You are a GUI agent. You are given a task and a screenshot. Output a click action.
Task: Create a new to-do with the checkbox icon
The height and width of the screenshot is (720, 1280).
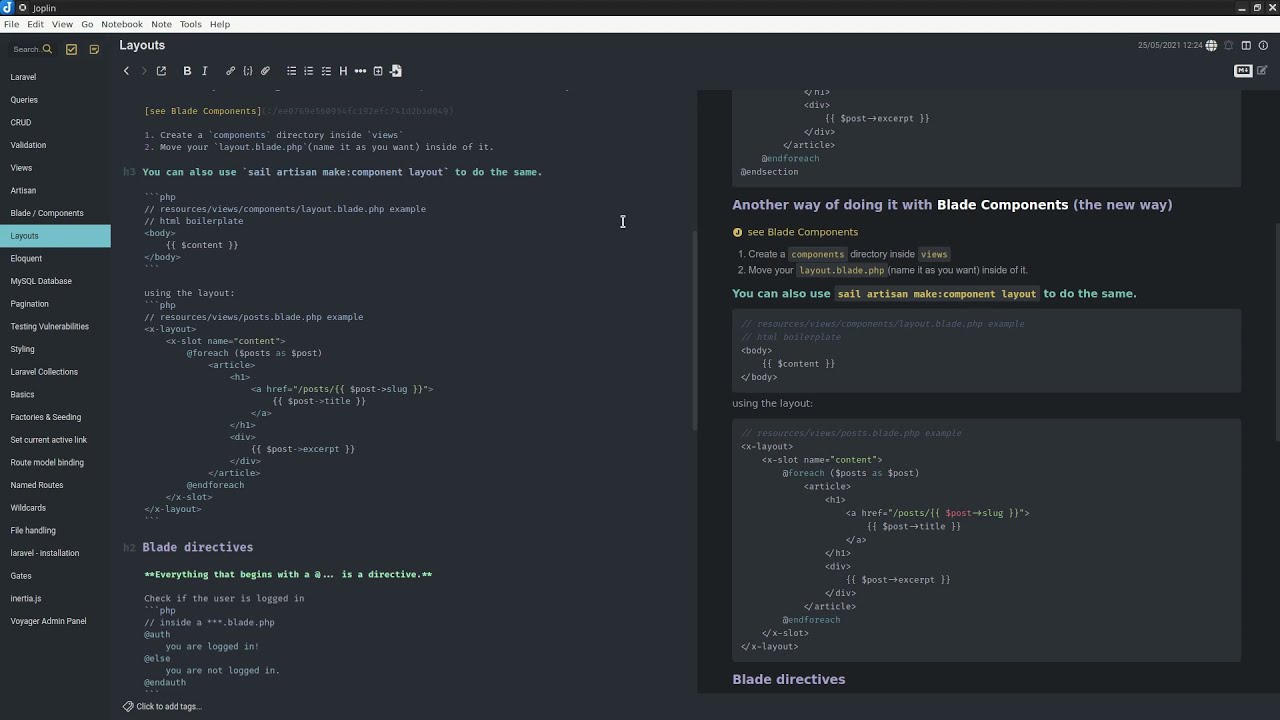pyautogui.click(x=72, y=49)
